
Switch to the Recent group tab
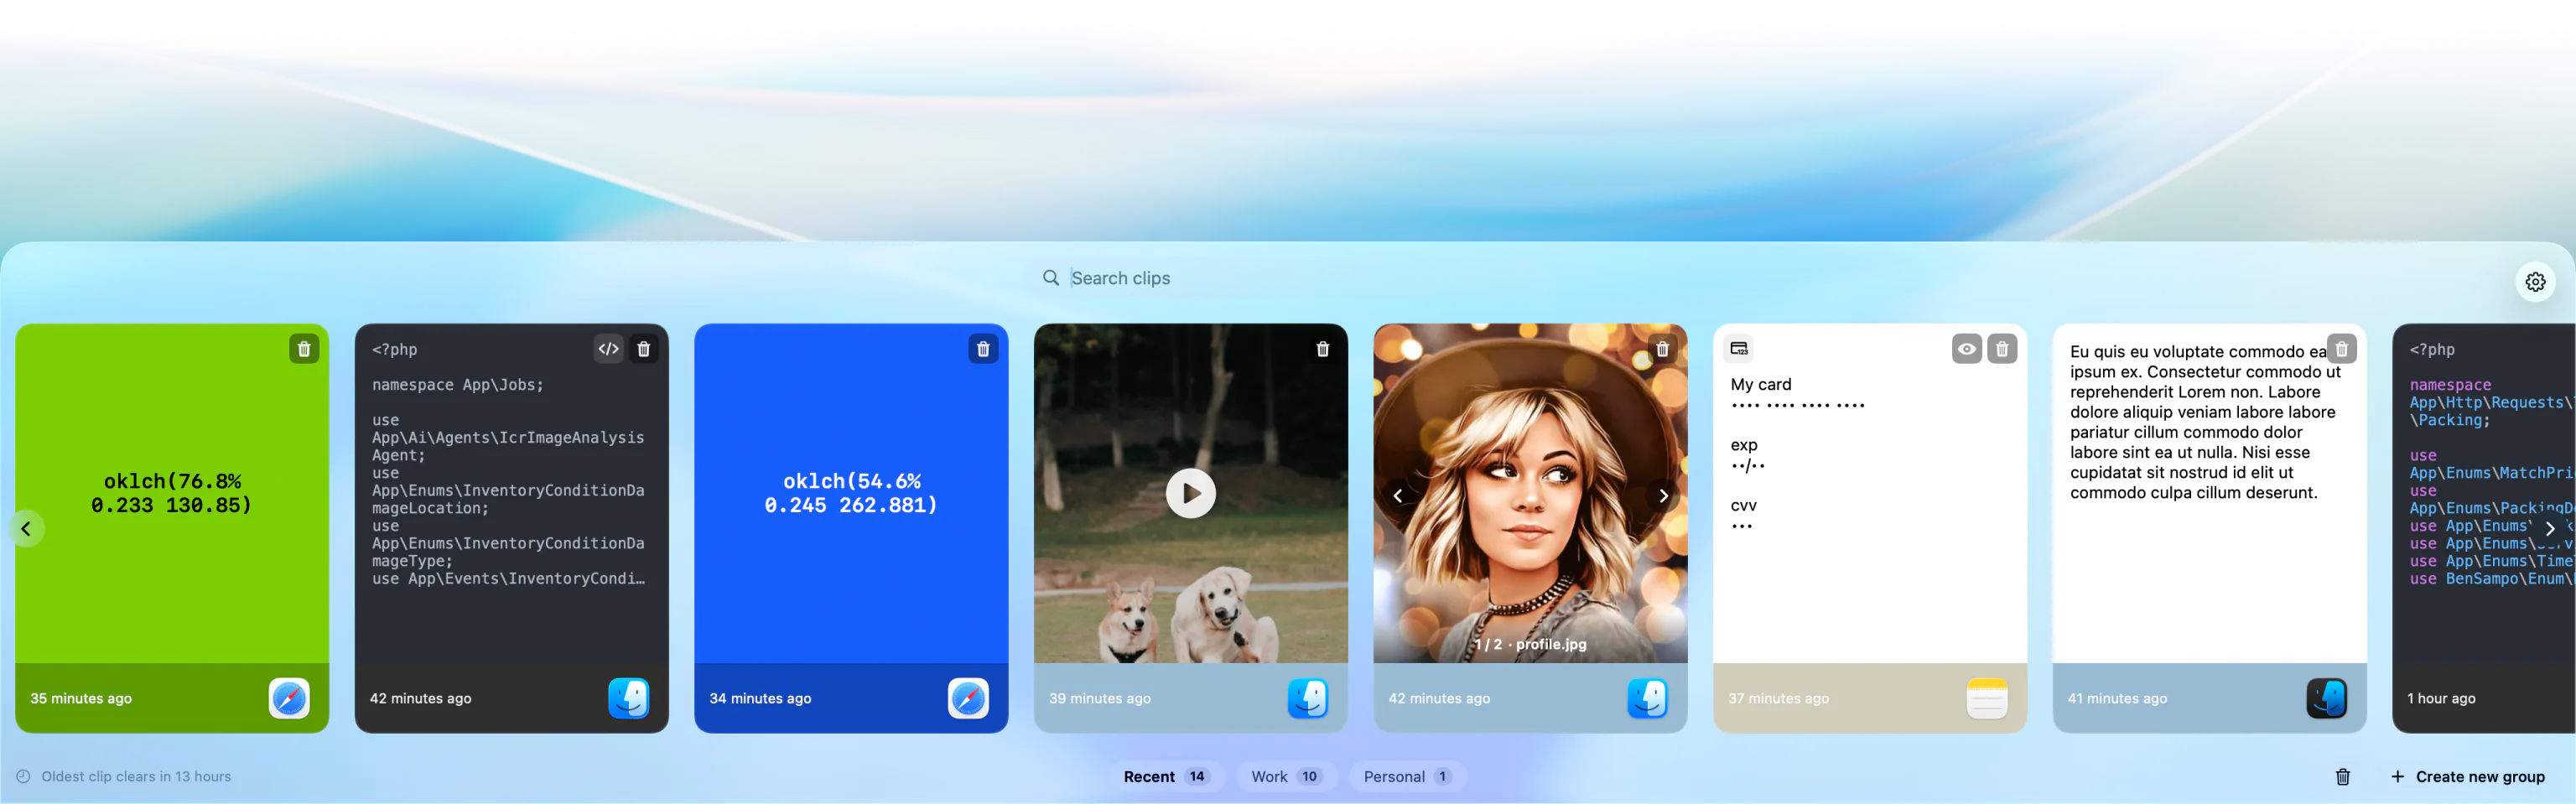(x=1166, y=777)
